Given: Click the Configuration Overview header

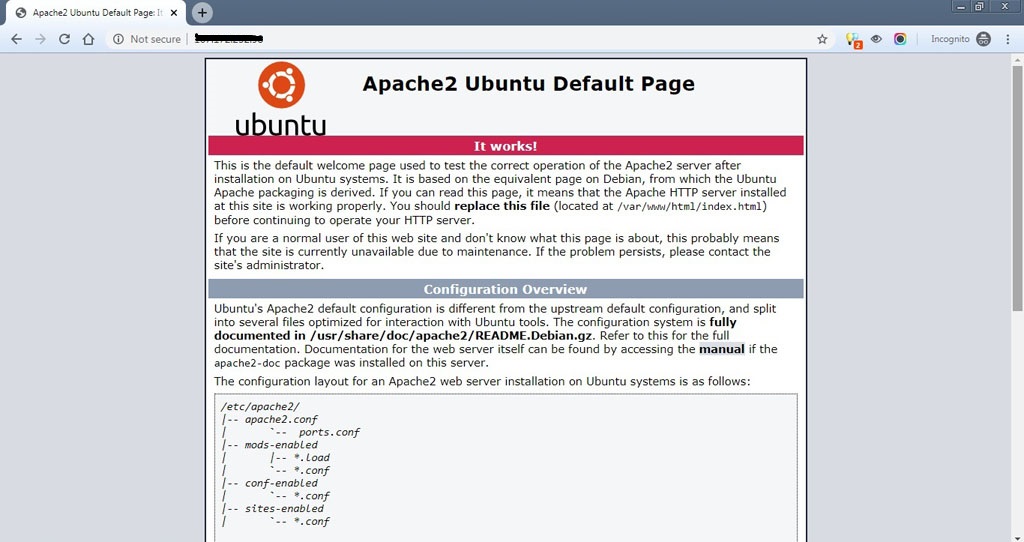Looking at the screenshot, I should point(505,289).
